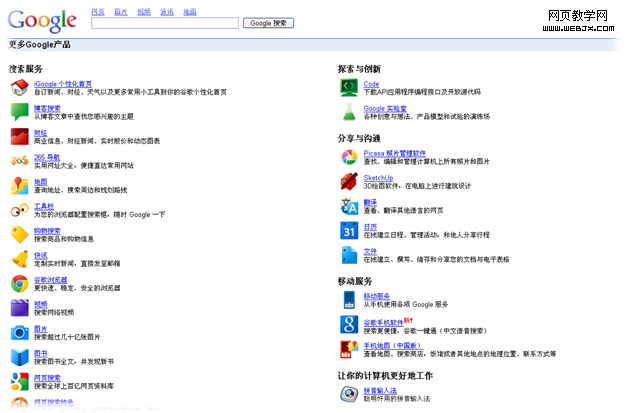Select 网页 in the top navigation links
625x413 pixels.
click(x=97, y=11)
